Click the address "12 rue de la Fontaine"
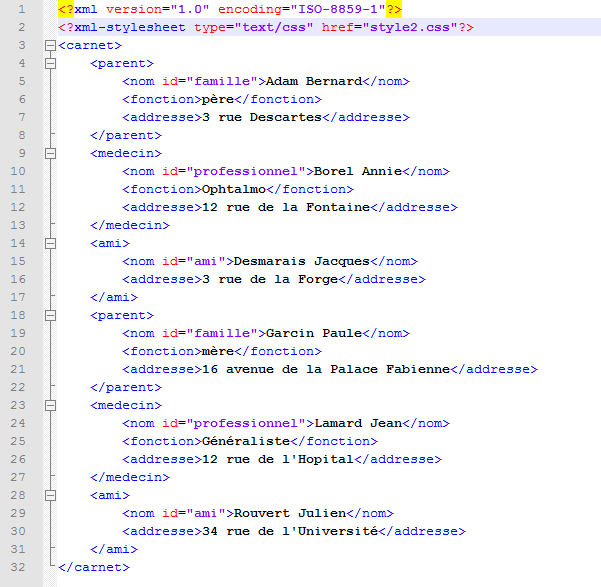This screenshot has width=601, height=587. 286,207
